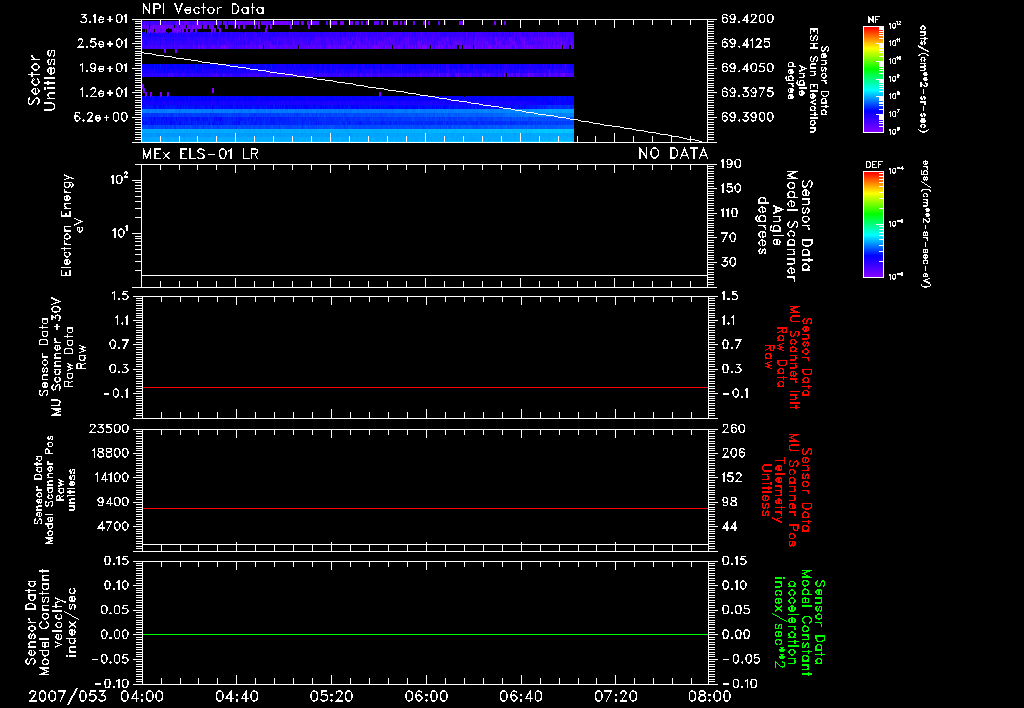Click the 04:40 time tick label
Image resolution: width=1024 pixels, height=708 pixels.
[236, 696]
